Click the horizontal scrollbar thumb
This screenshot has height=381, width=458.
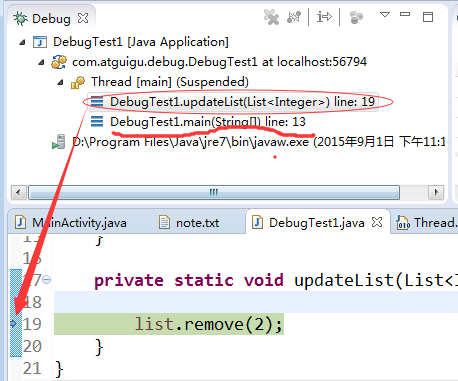coord(214,192)
